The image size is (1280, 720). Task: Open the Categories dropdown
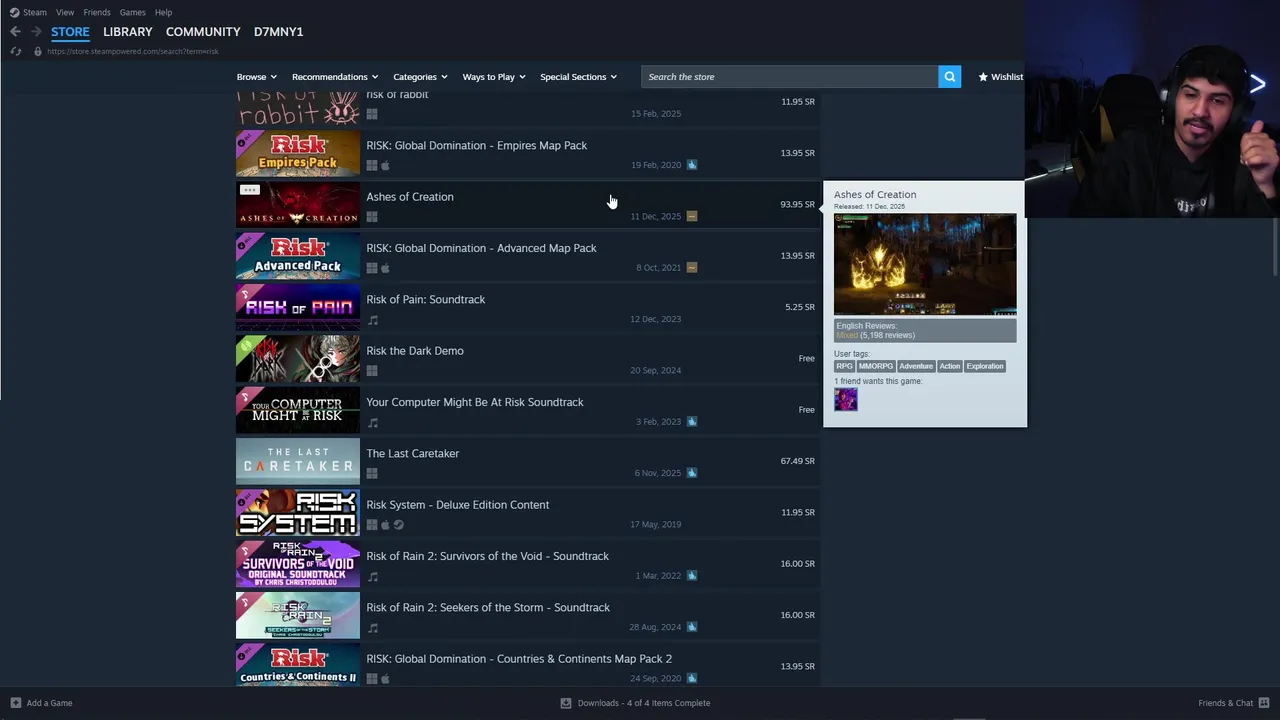(420, 77)
